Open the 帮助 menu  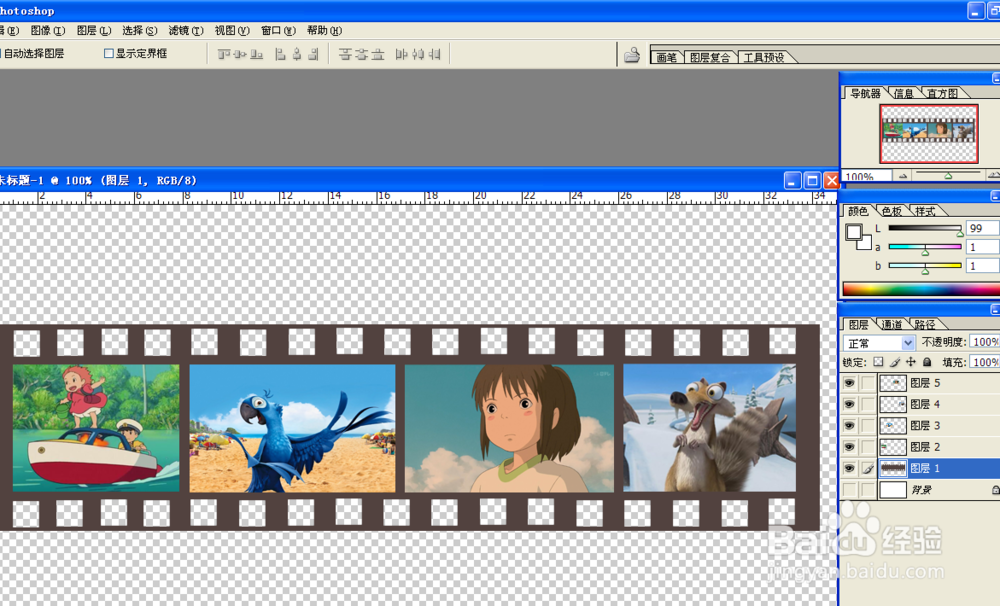coord(324,31)
